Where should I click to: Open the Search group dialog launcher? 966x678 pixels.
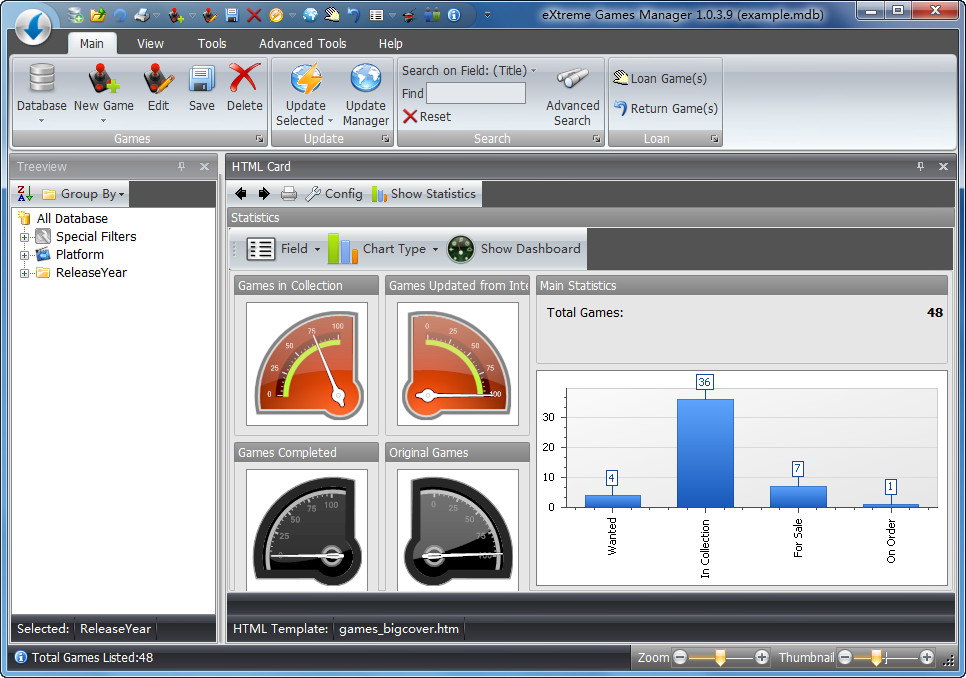596,139
